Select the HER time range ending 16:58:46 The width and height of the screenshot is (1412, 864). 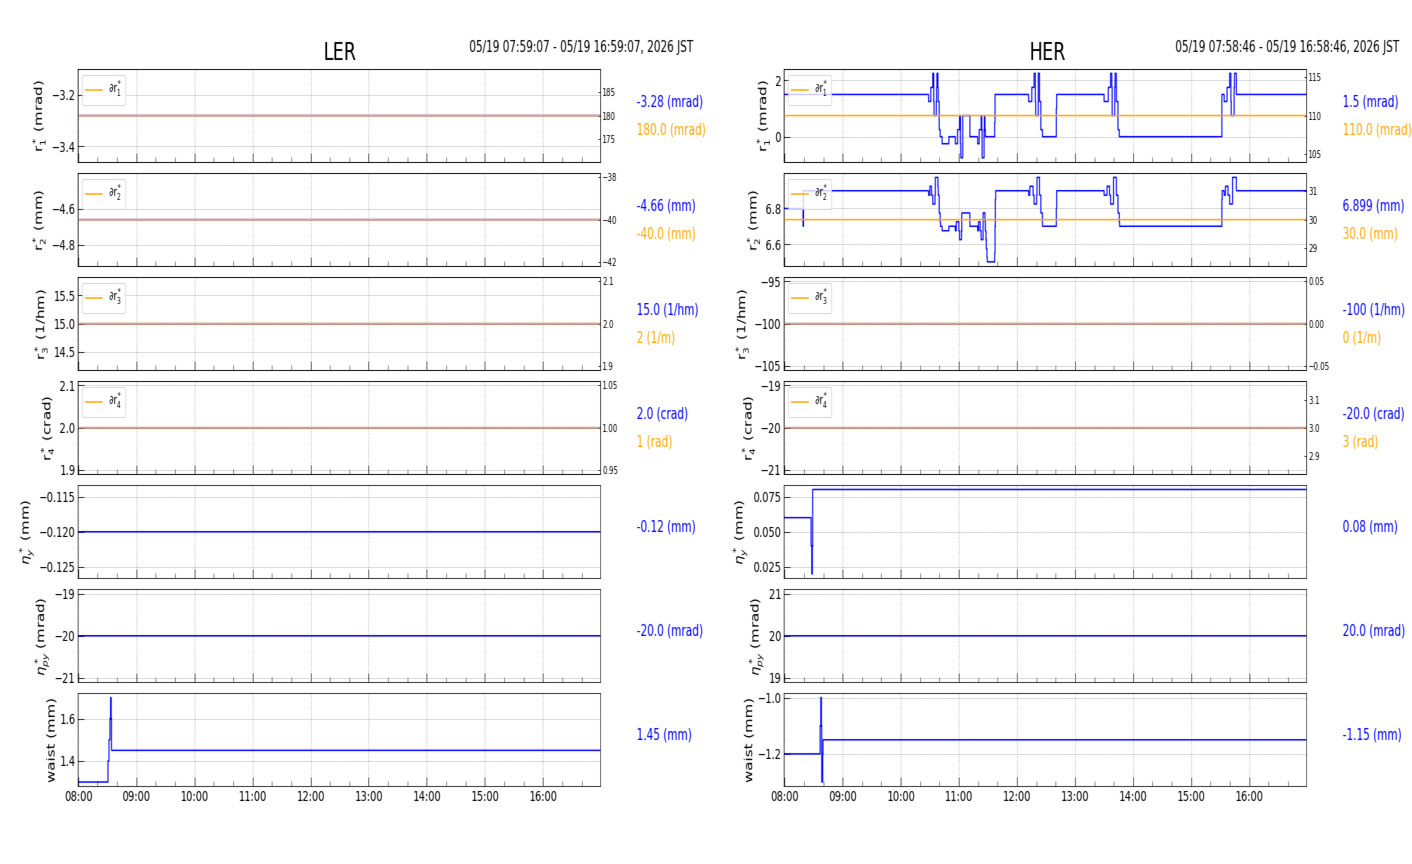point(1287,47)
